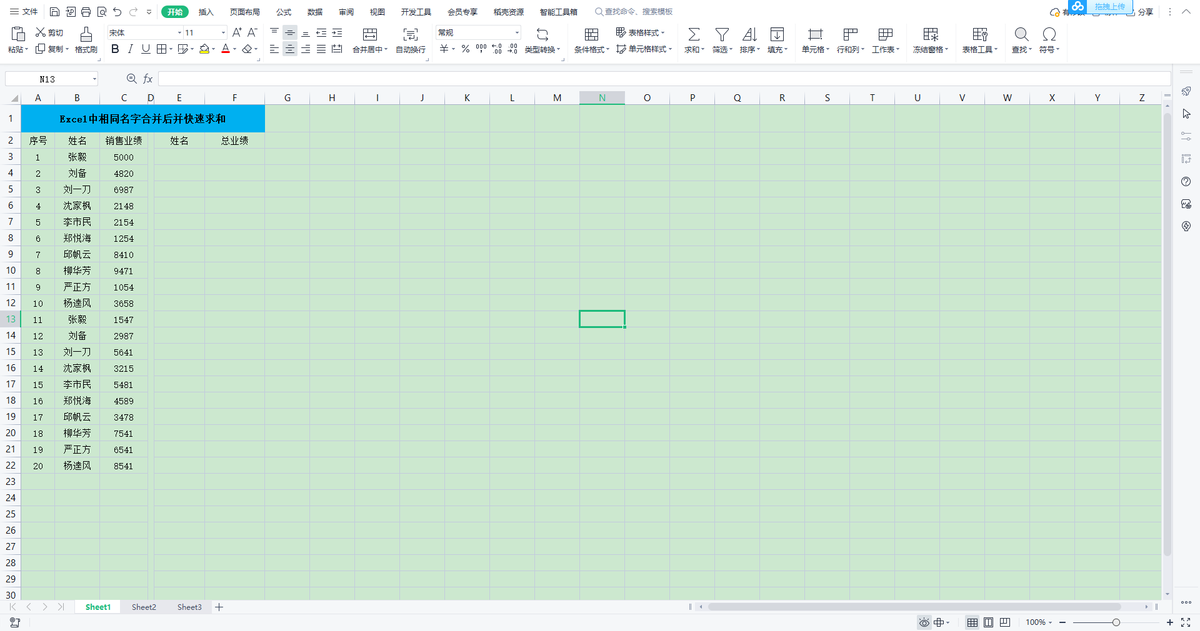This screenshot has height=631, width=1200.
Task: Toggle Underline formatting
Action: [146, 49]
